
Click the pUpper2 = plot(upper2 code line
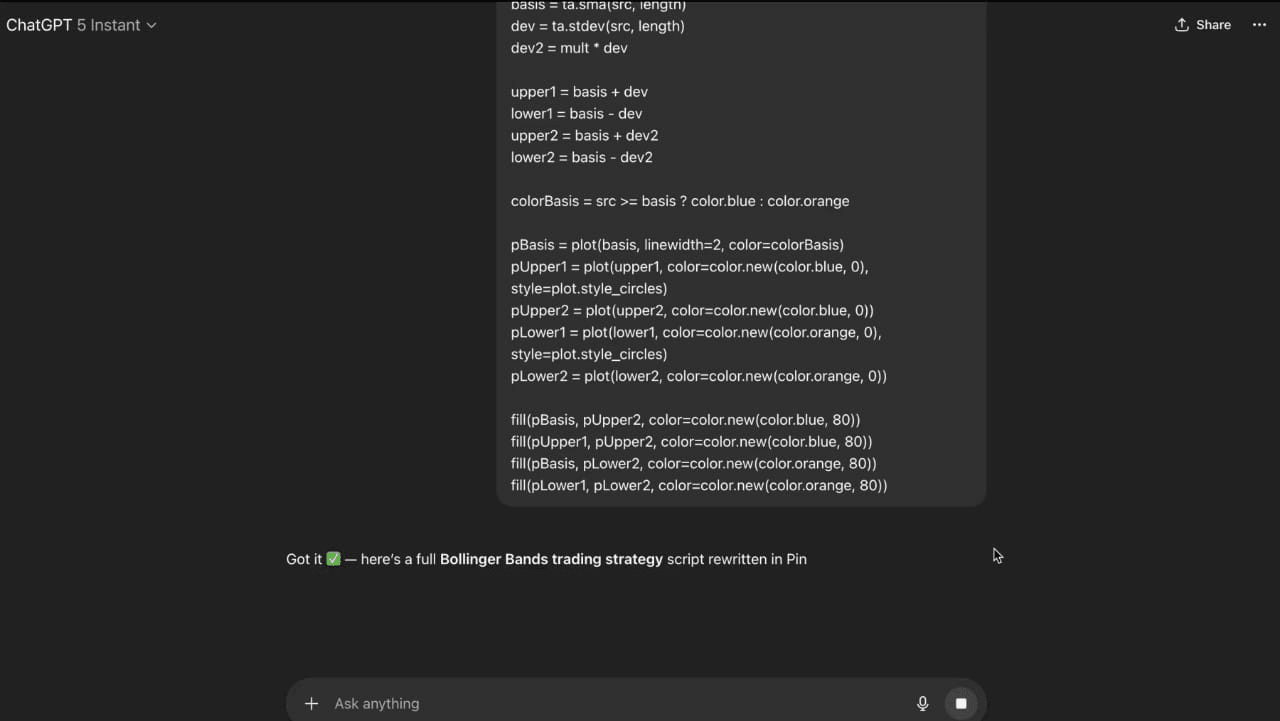click(692, 311)
